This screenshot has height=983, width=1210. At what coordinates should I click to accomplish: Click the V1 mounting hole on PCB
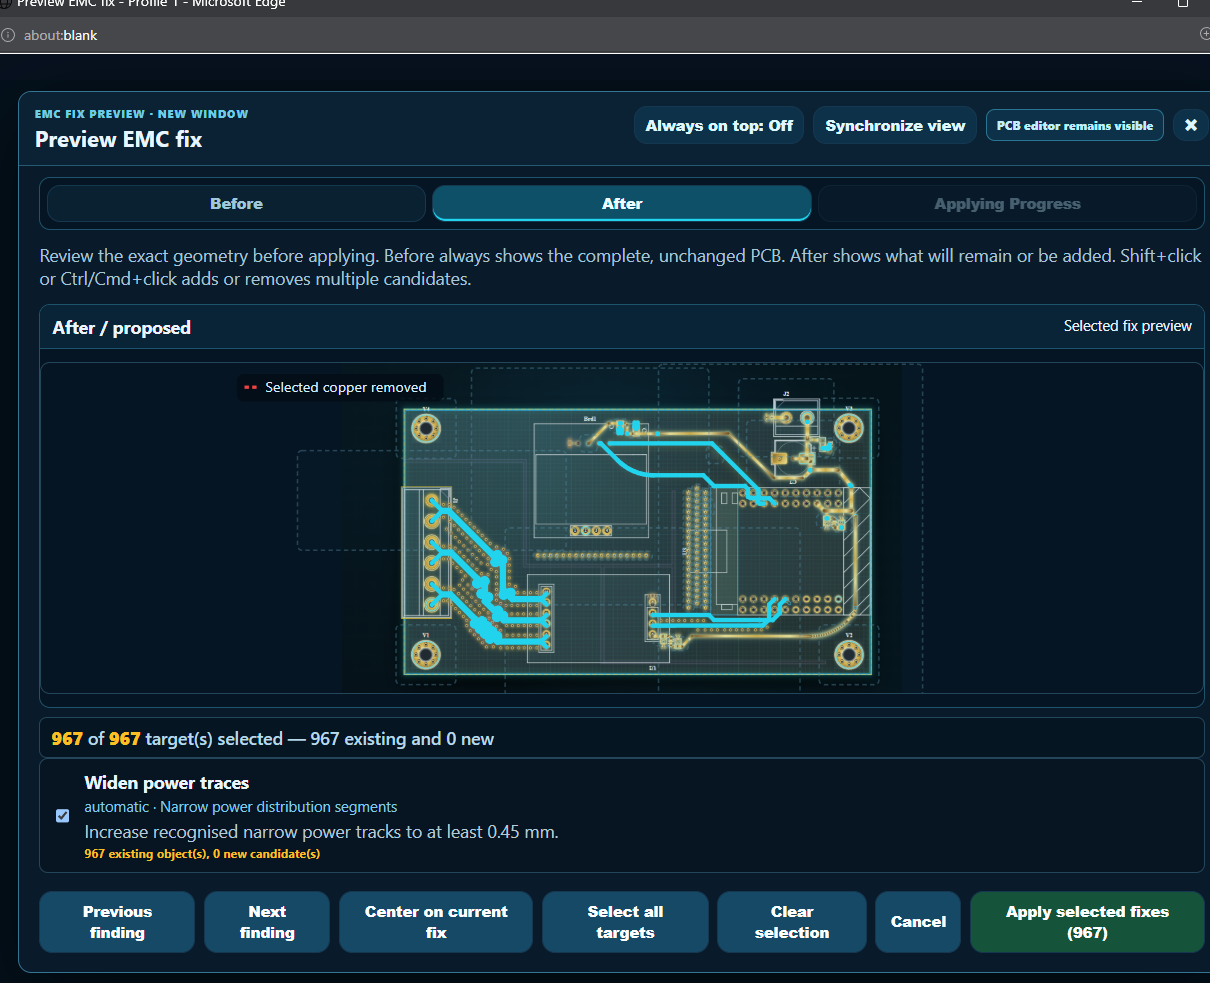pos(426,655)
